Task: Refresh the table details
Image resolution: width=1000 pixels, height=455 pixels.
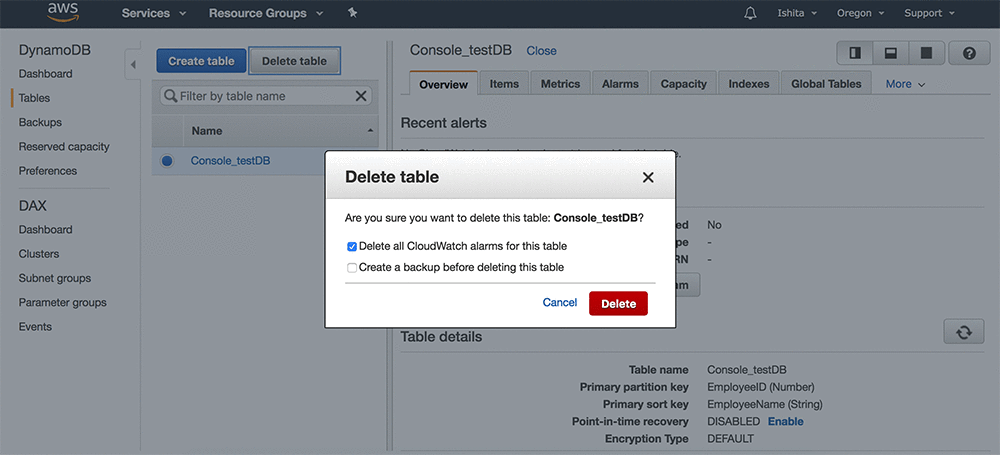Action: pos(964,332)
